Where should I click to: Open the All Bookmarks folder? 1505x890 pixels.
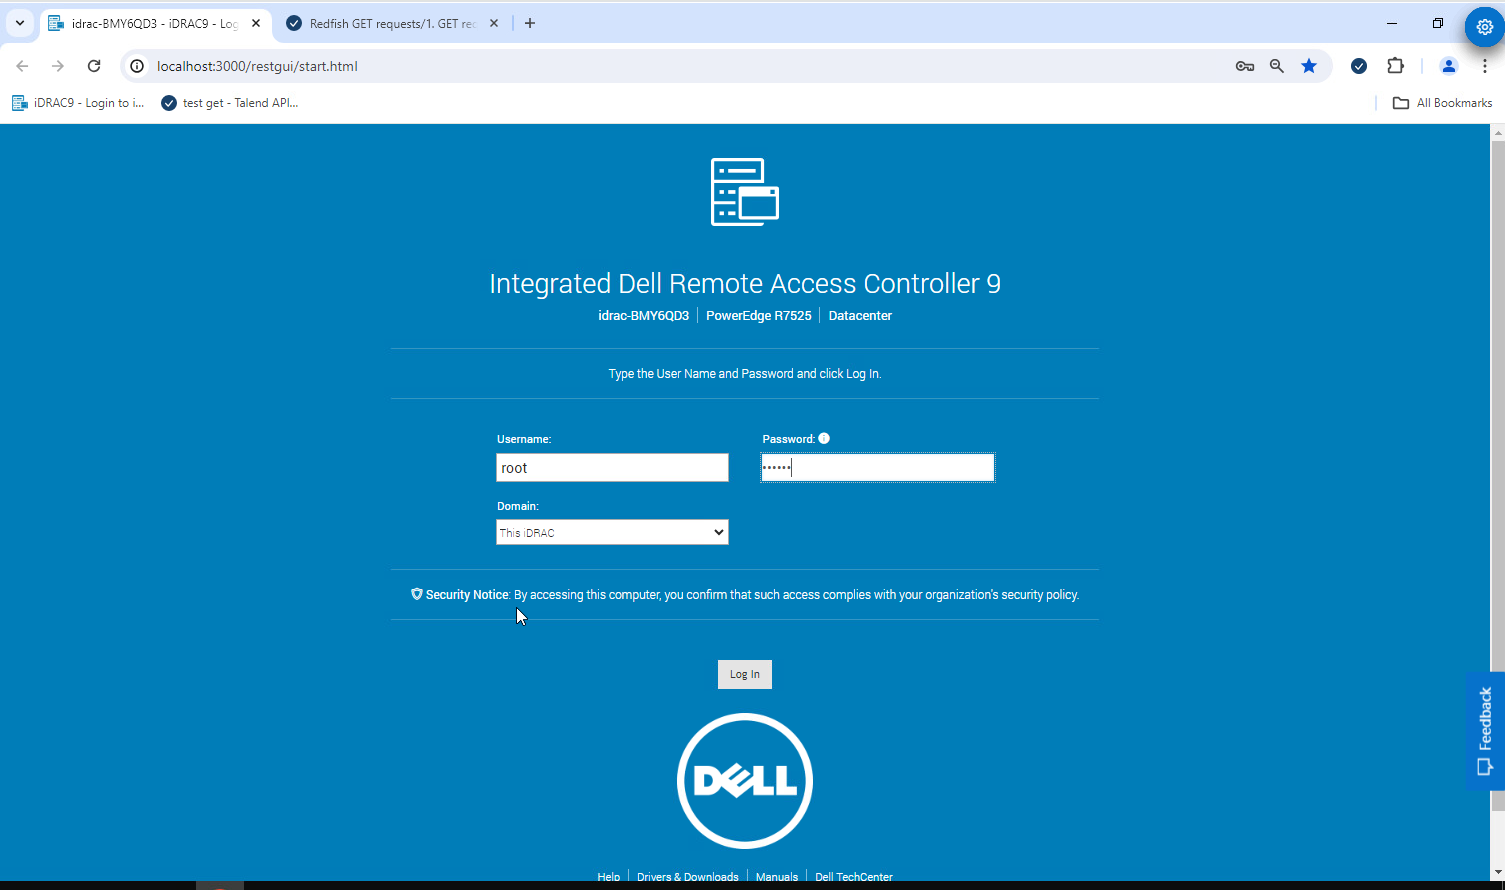[x=1443, y=103]
